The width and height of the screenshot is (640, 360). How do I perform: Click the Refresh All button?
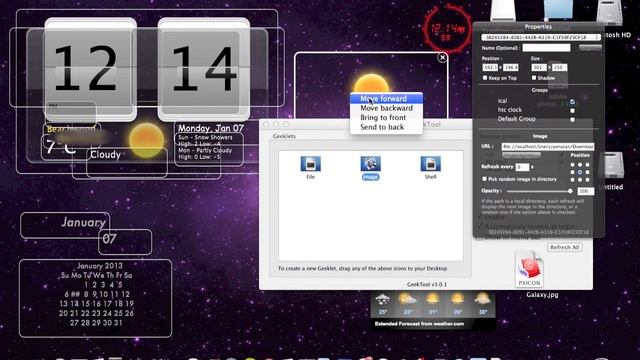(x=564, y=247)
